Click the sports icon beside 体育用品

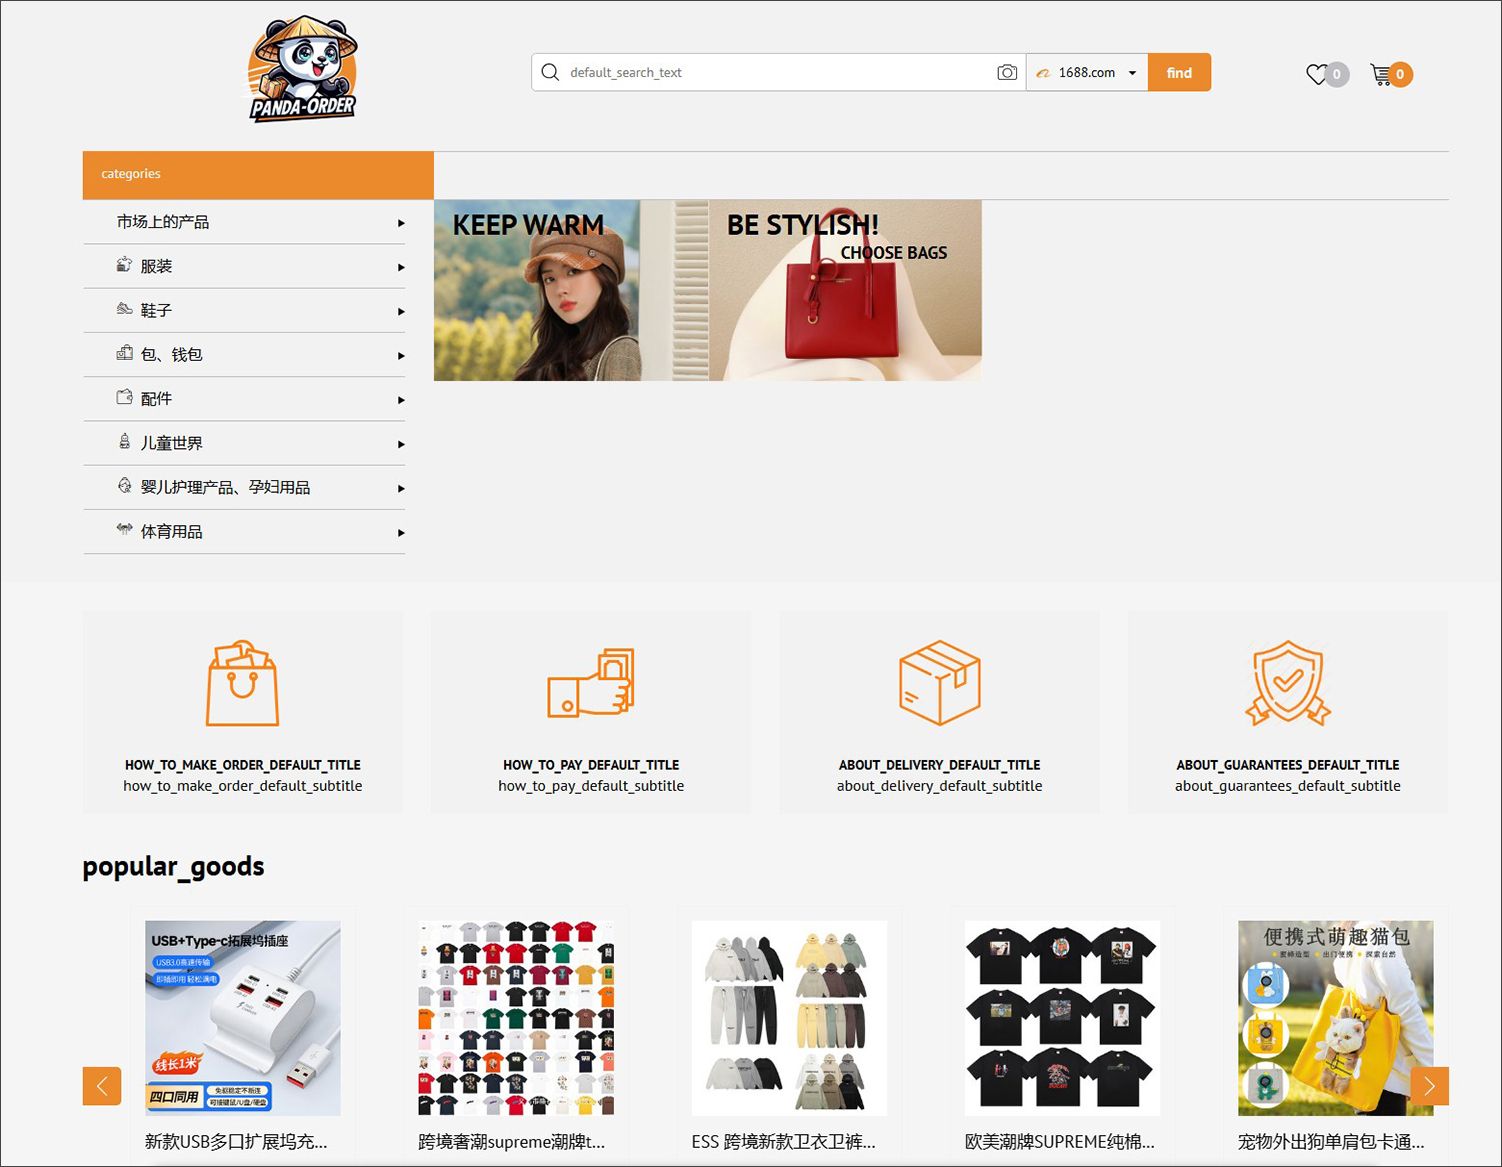[x=124, y=529]
